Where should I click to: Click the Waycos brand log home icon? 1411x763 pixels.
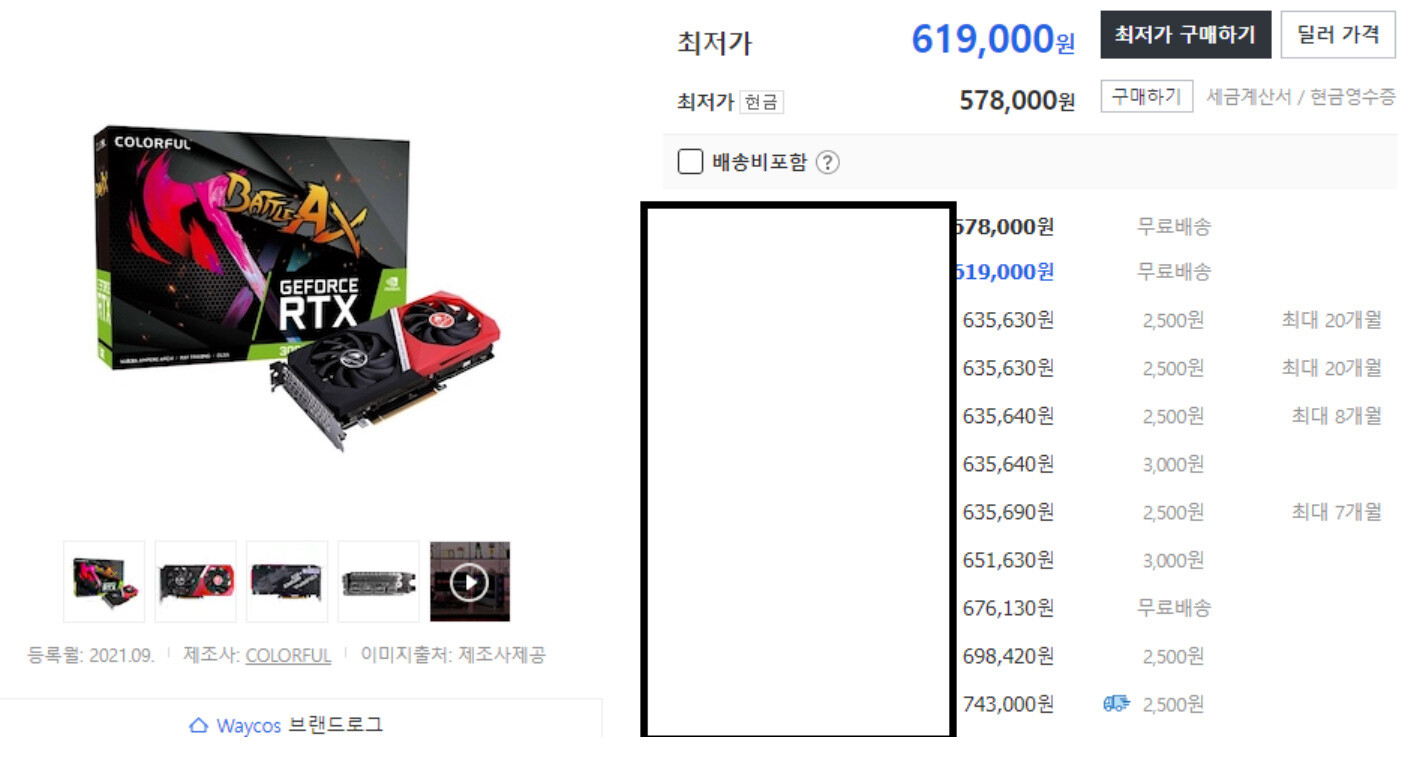point(199,726)
